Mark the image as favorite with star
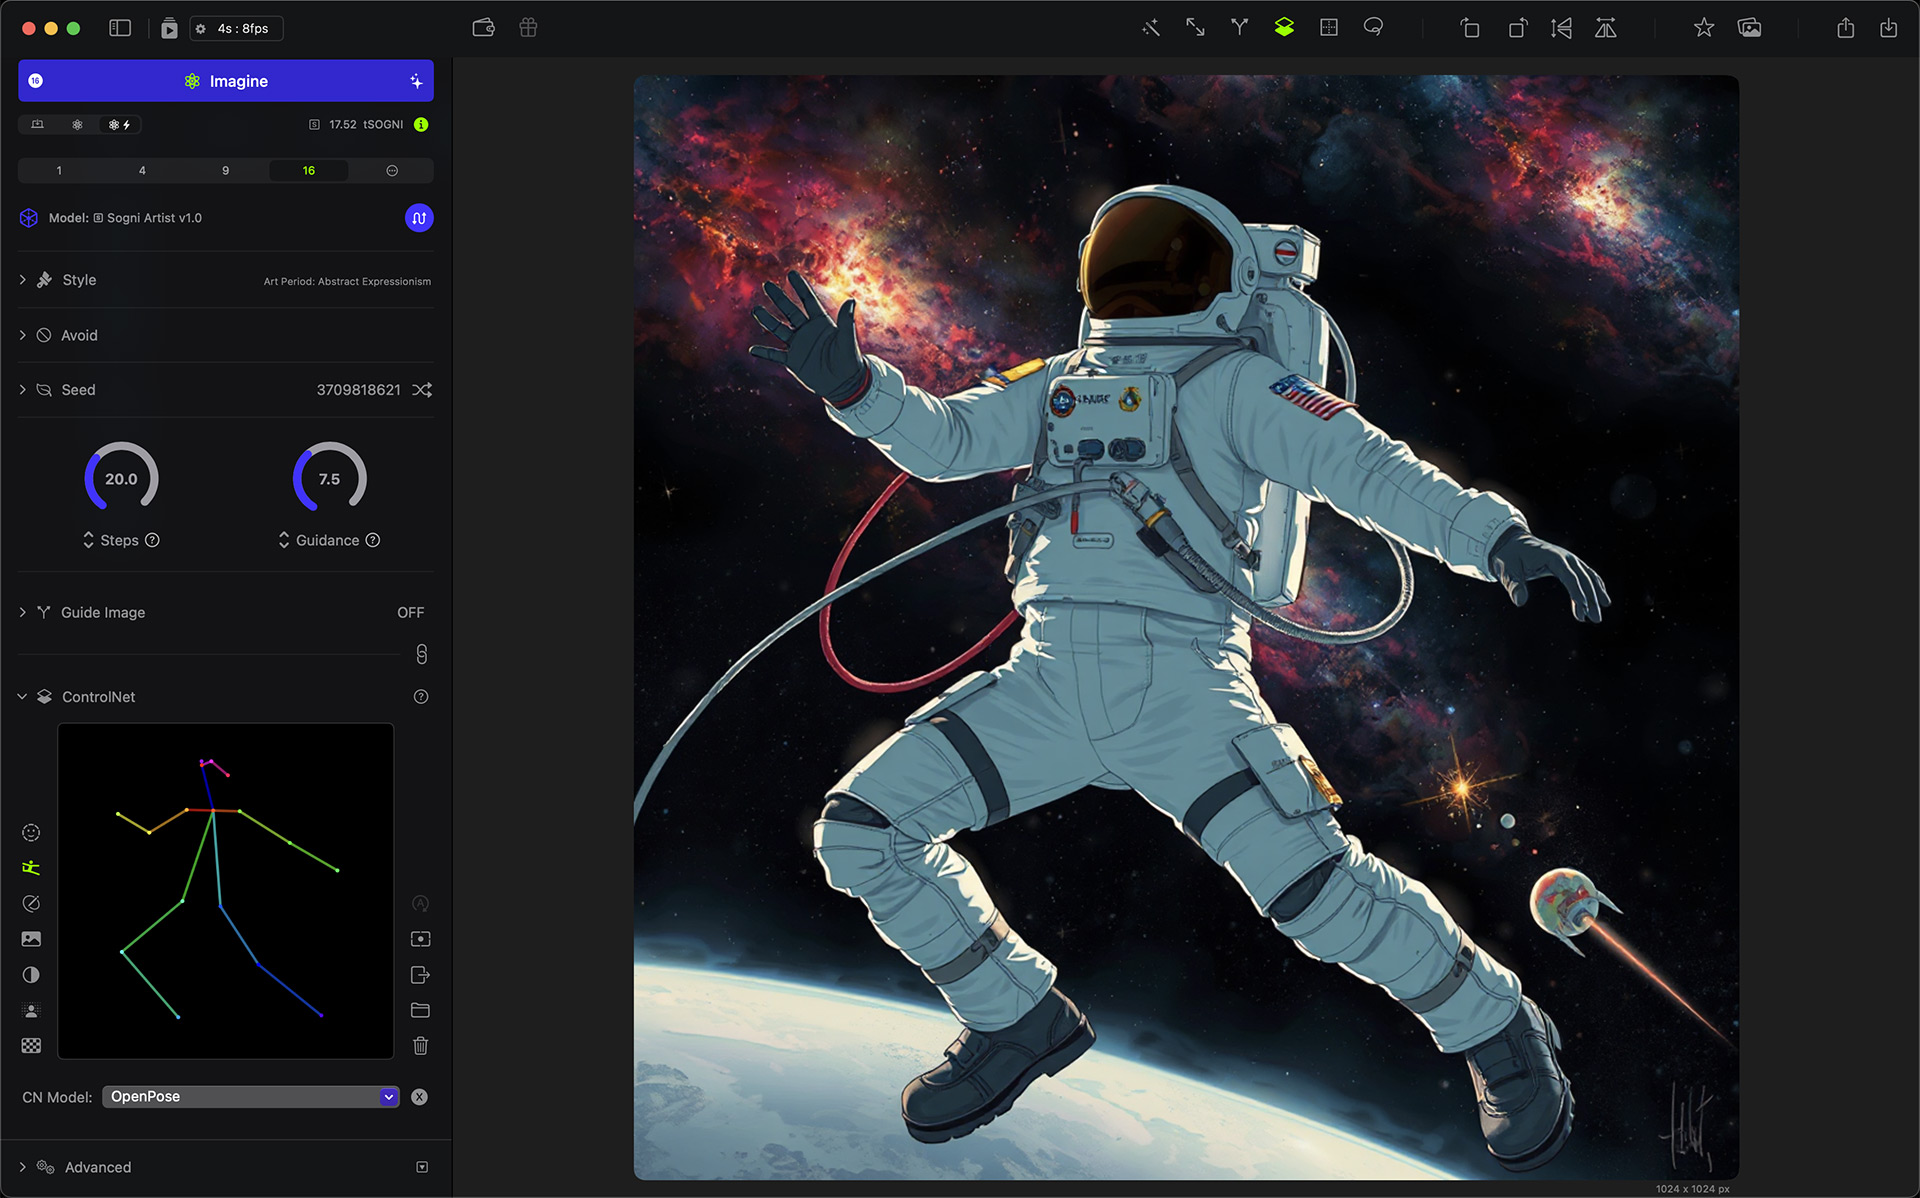 [1704, 28]
